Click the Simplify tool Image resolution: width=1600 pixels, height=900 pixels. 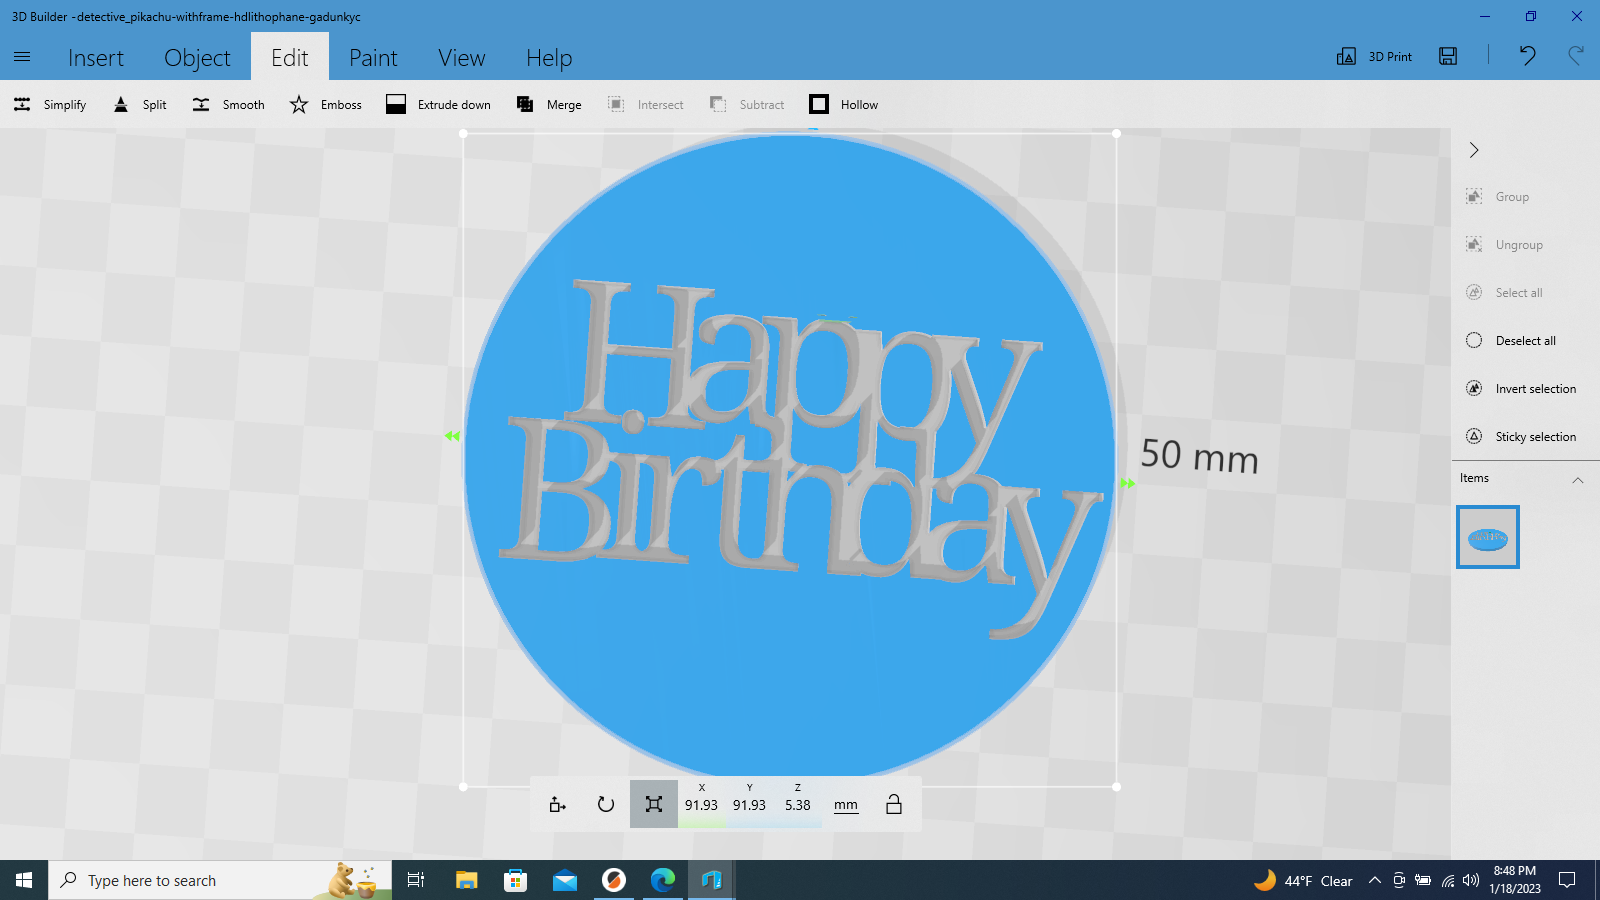point(50,105)
